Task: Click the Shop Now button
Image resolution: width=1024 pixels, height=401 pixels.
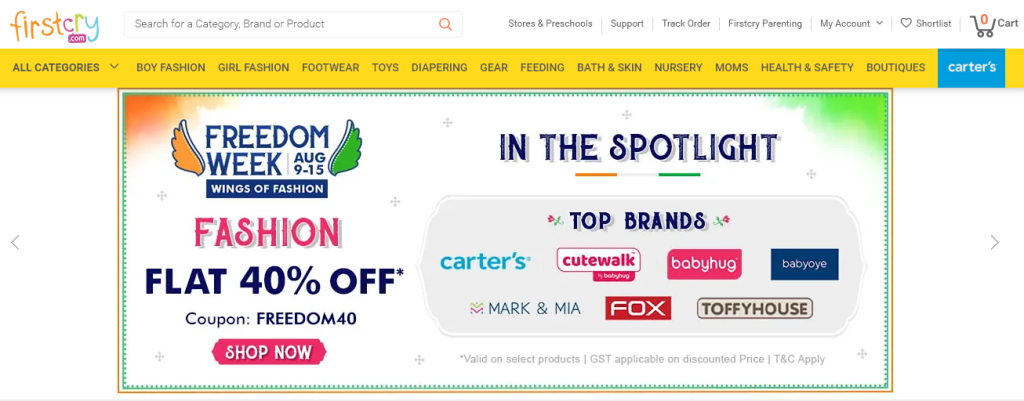Action: 269,353
